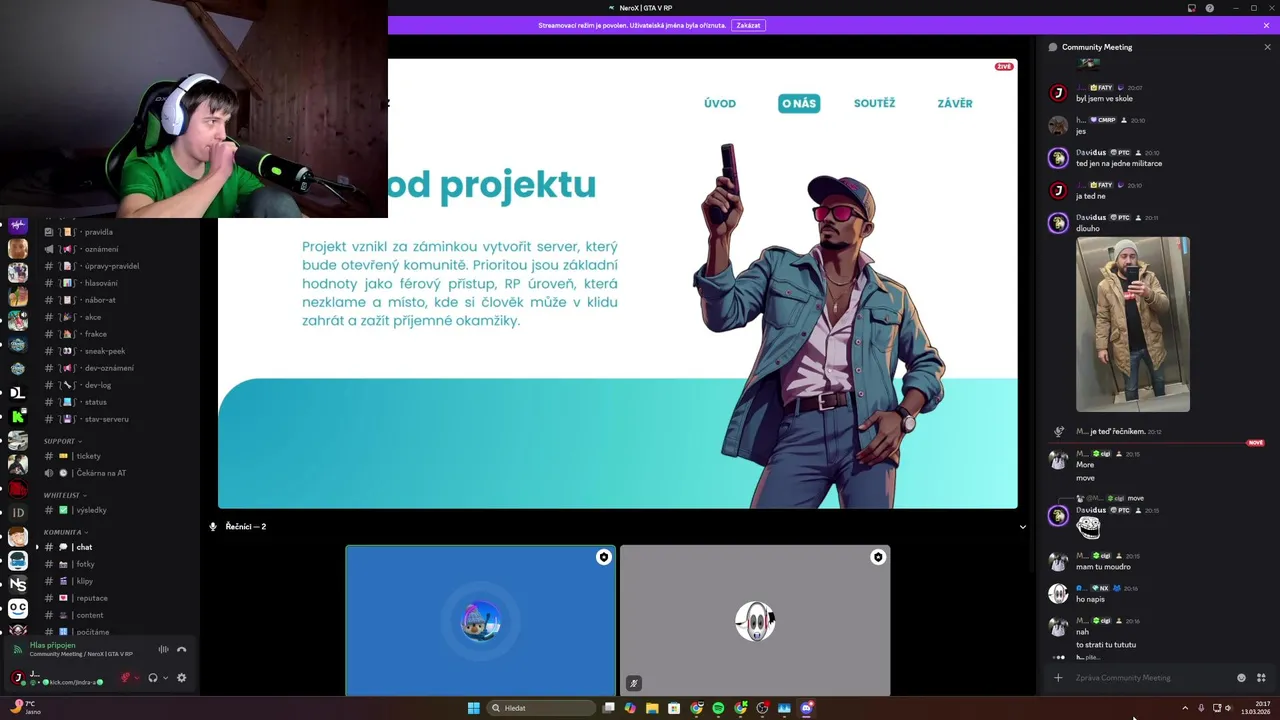This screenshot has height=720, width=1280.
Task: Collapse the Řečníci speakers section chevron
Action: tap(1022, 527)
